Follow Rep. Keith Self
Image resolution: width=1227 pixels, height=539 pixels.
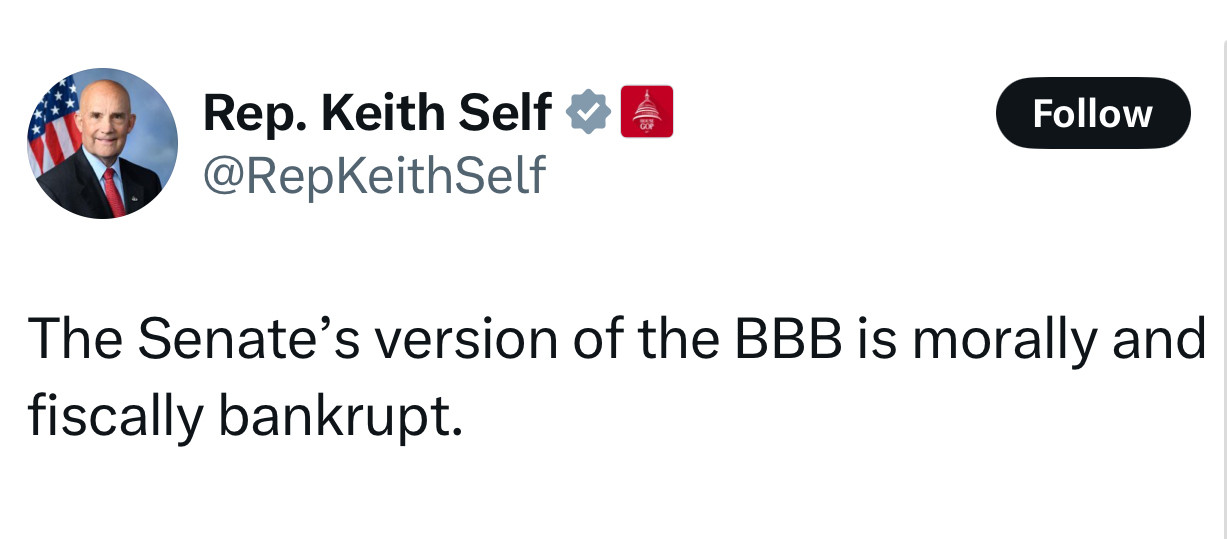point(1092,113)
